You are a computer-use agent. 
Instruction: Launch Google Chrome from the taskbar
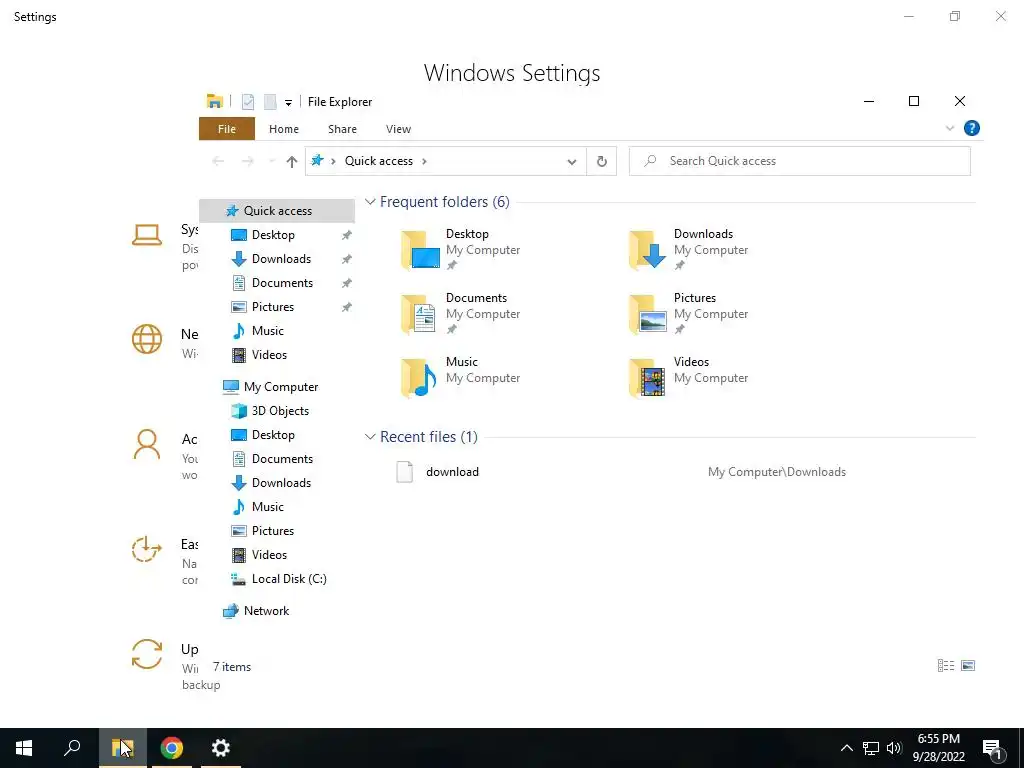(x=172, y=748)
